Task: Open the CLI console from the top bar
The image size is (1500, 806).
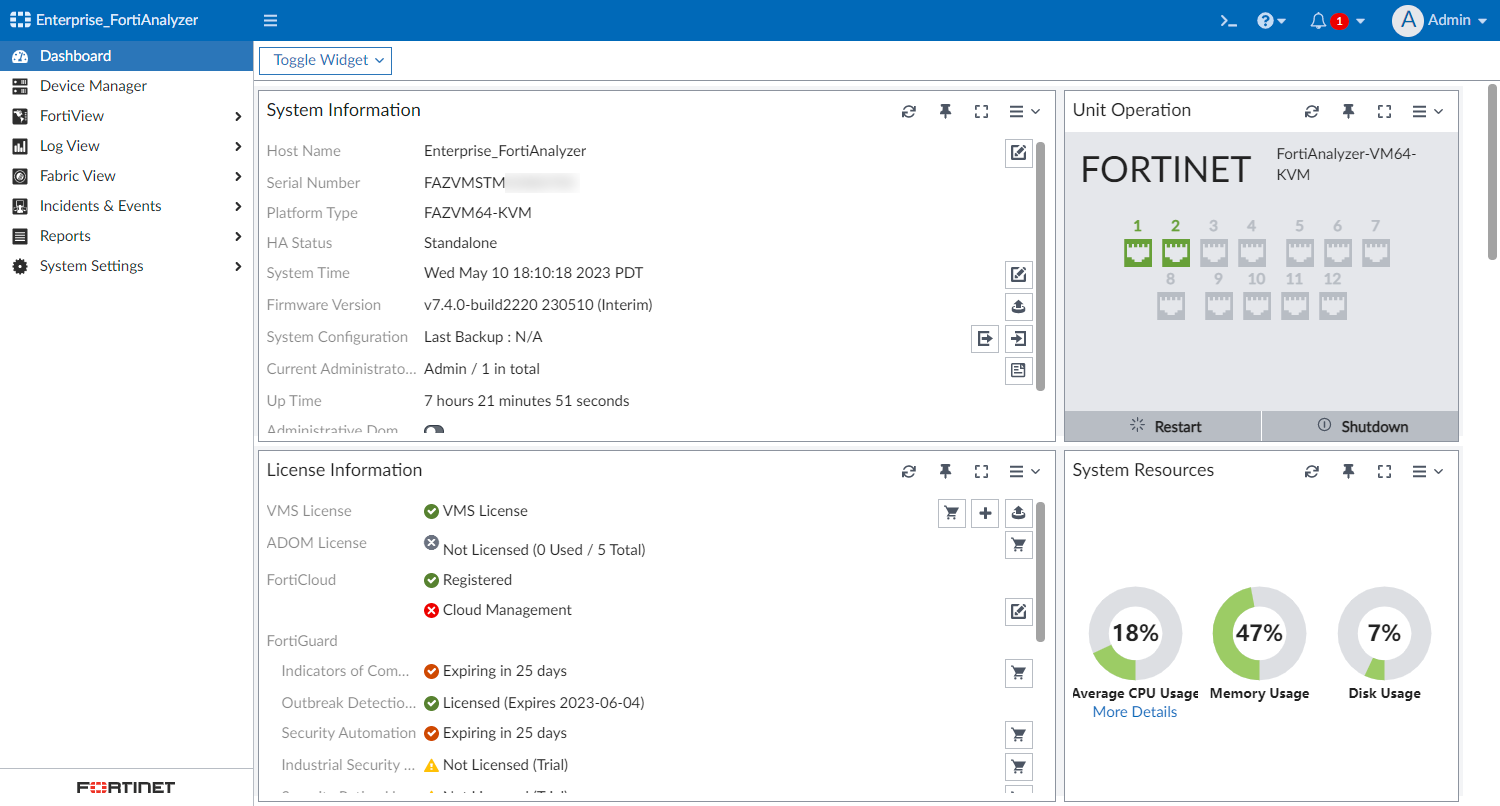Action: pos(1228,20)
